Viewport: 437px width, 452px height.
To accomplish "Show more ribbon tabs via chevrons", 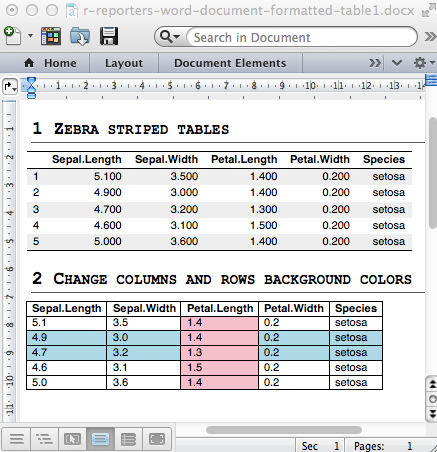I will (375, 63).
